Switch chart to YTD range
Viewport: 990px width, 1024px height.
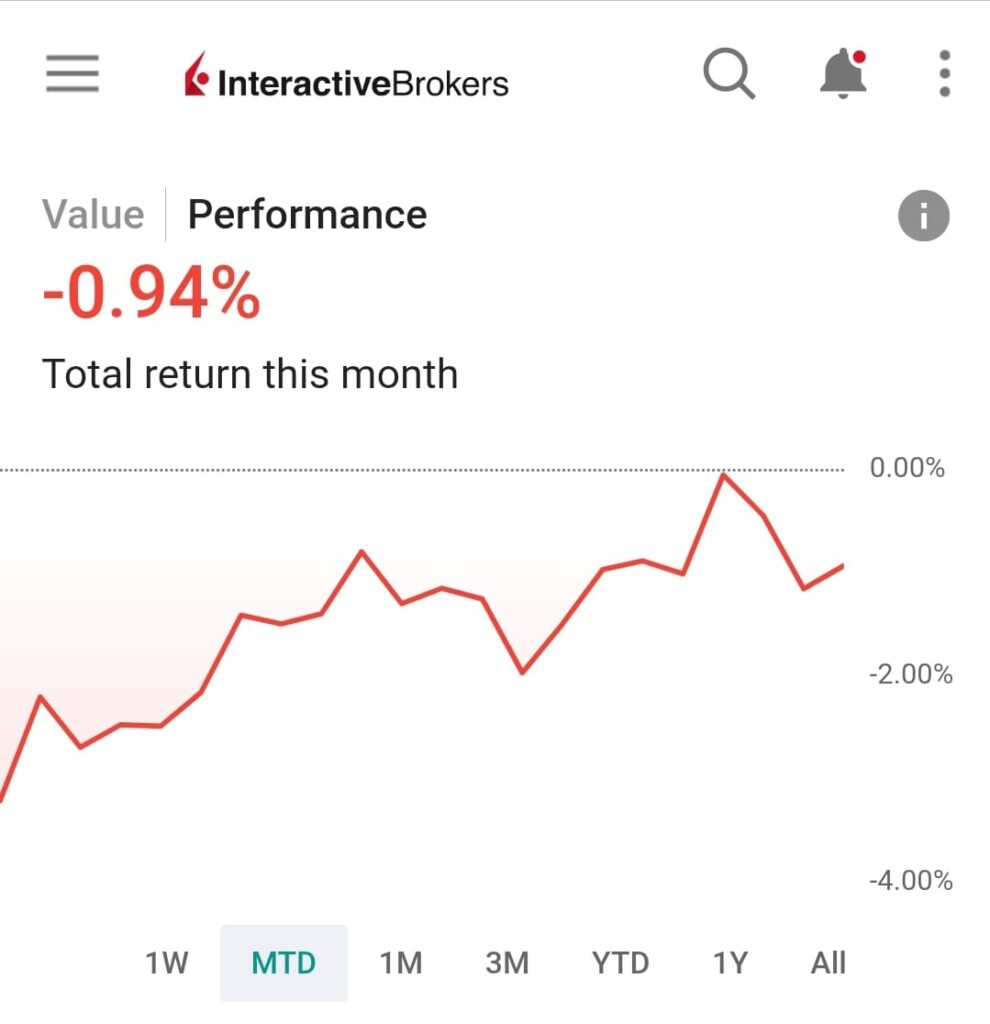(620, 963)
